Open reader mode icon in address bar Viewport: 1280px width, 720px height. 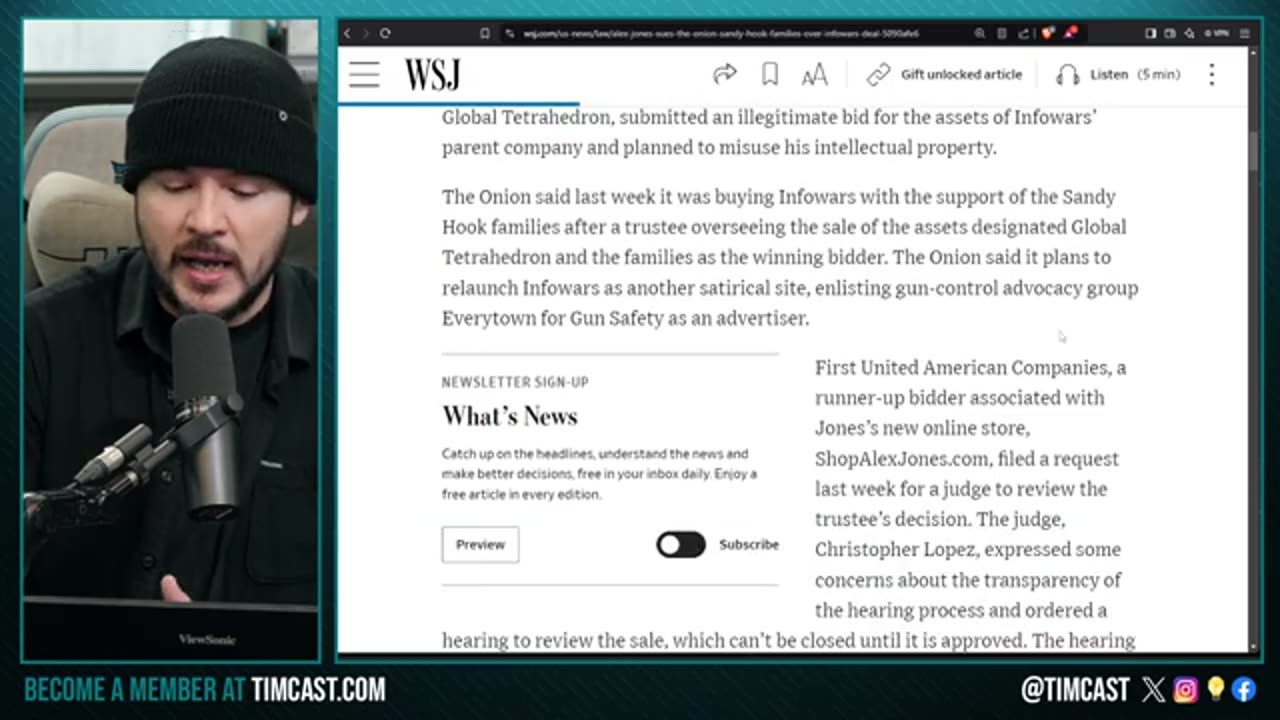1001,33
